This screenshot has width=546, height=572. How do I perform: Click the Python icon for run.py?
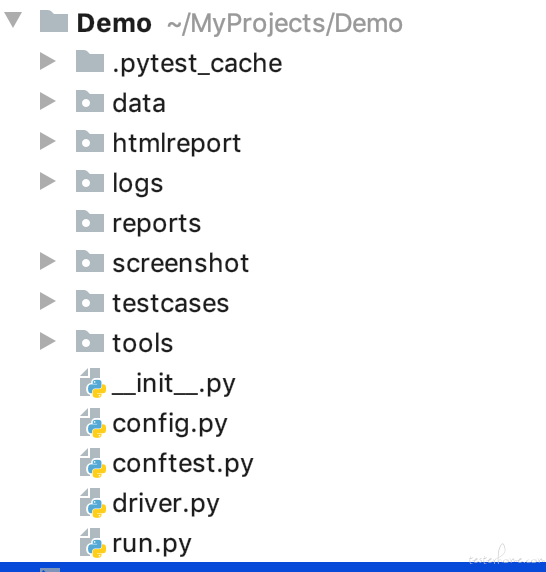tap(93, 543)
